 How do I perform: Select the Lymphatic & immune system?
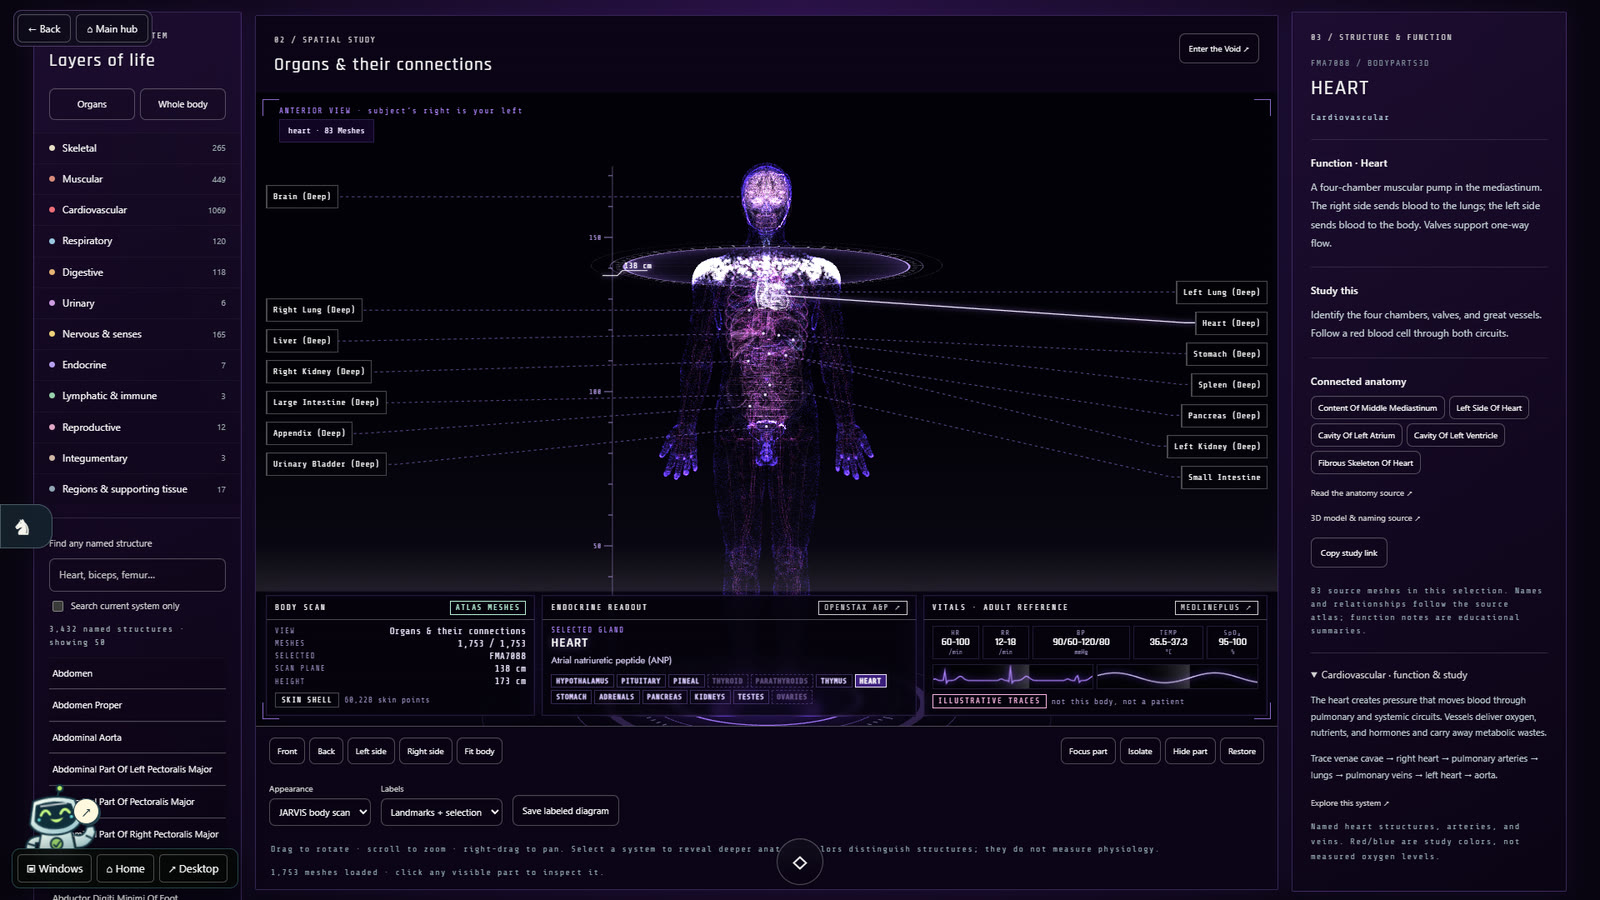tap(137, 396)
